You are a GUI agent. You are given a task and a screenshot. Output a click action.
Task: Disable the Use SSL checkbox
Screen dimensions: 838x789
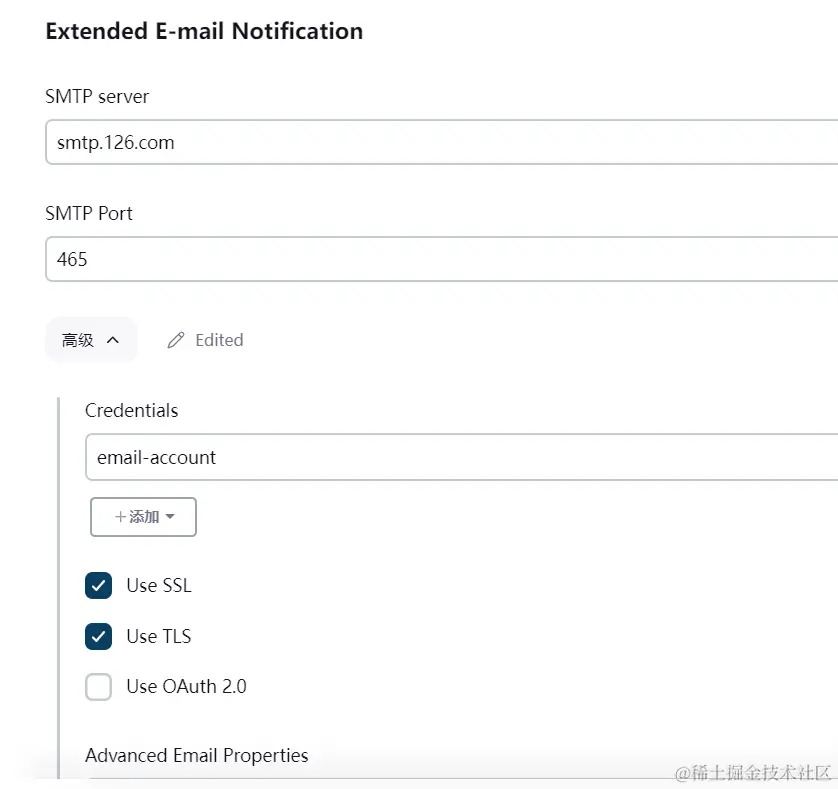pos(98,586)
